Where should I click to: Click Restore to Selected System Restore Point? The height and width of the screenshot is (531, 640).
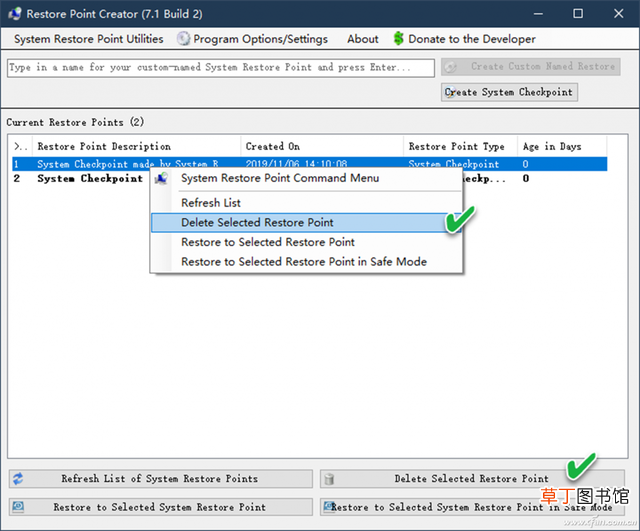[161, 507]
